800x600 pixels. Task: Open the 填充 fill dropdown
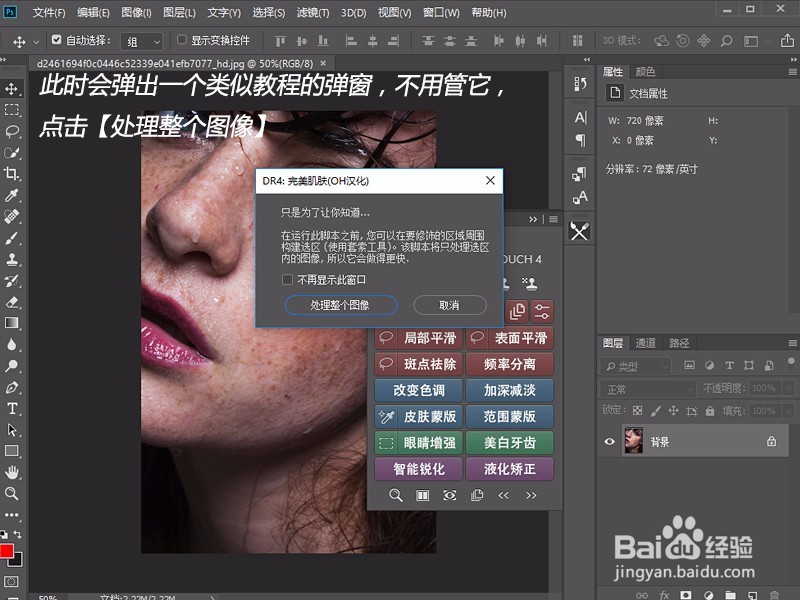[788, 411]
